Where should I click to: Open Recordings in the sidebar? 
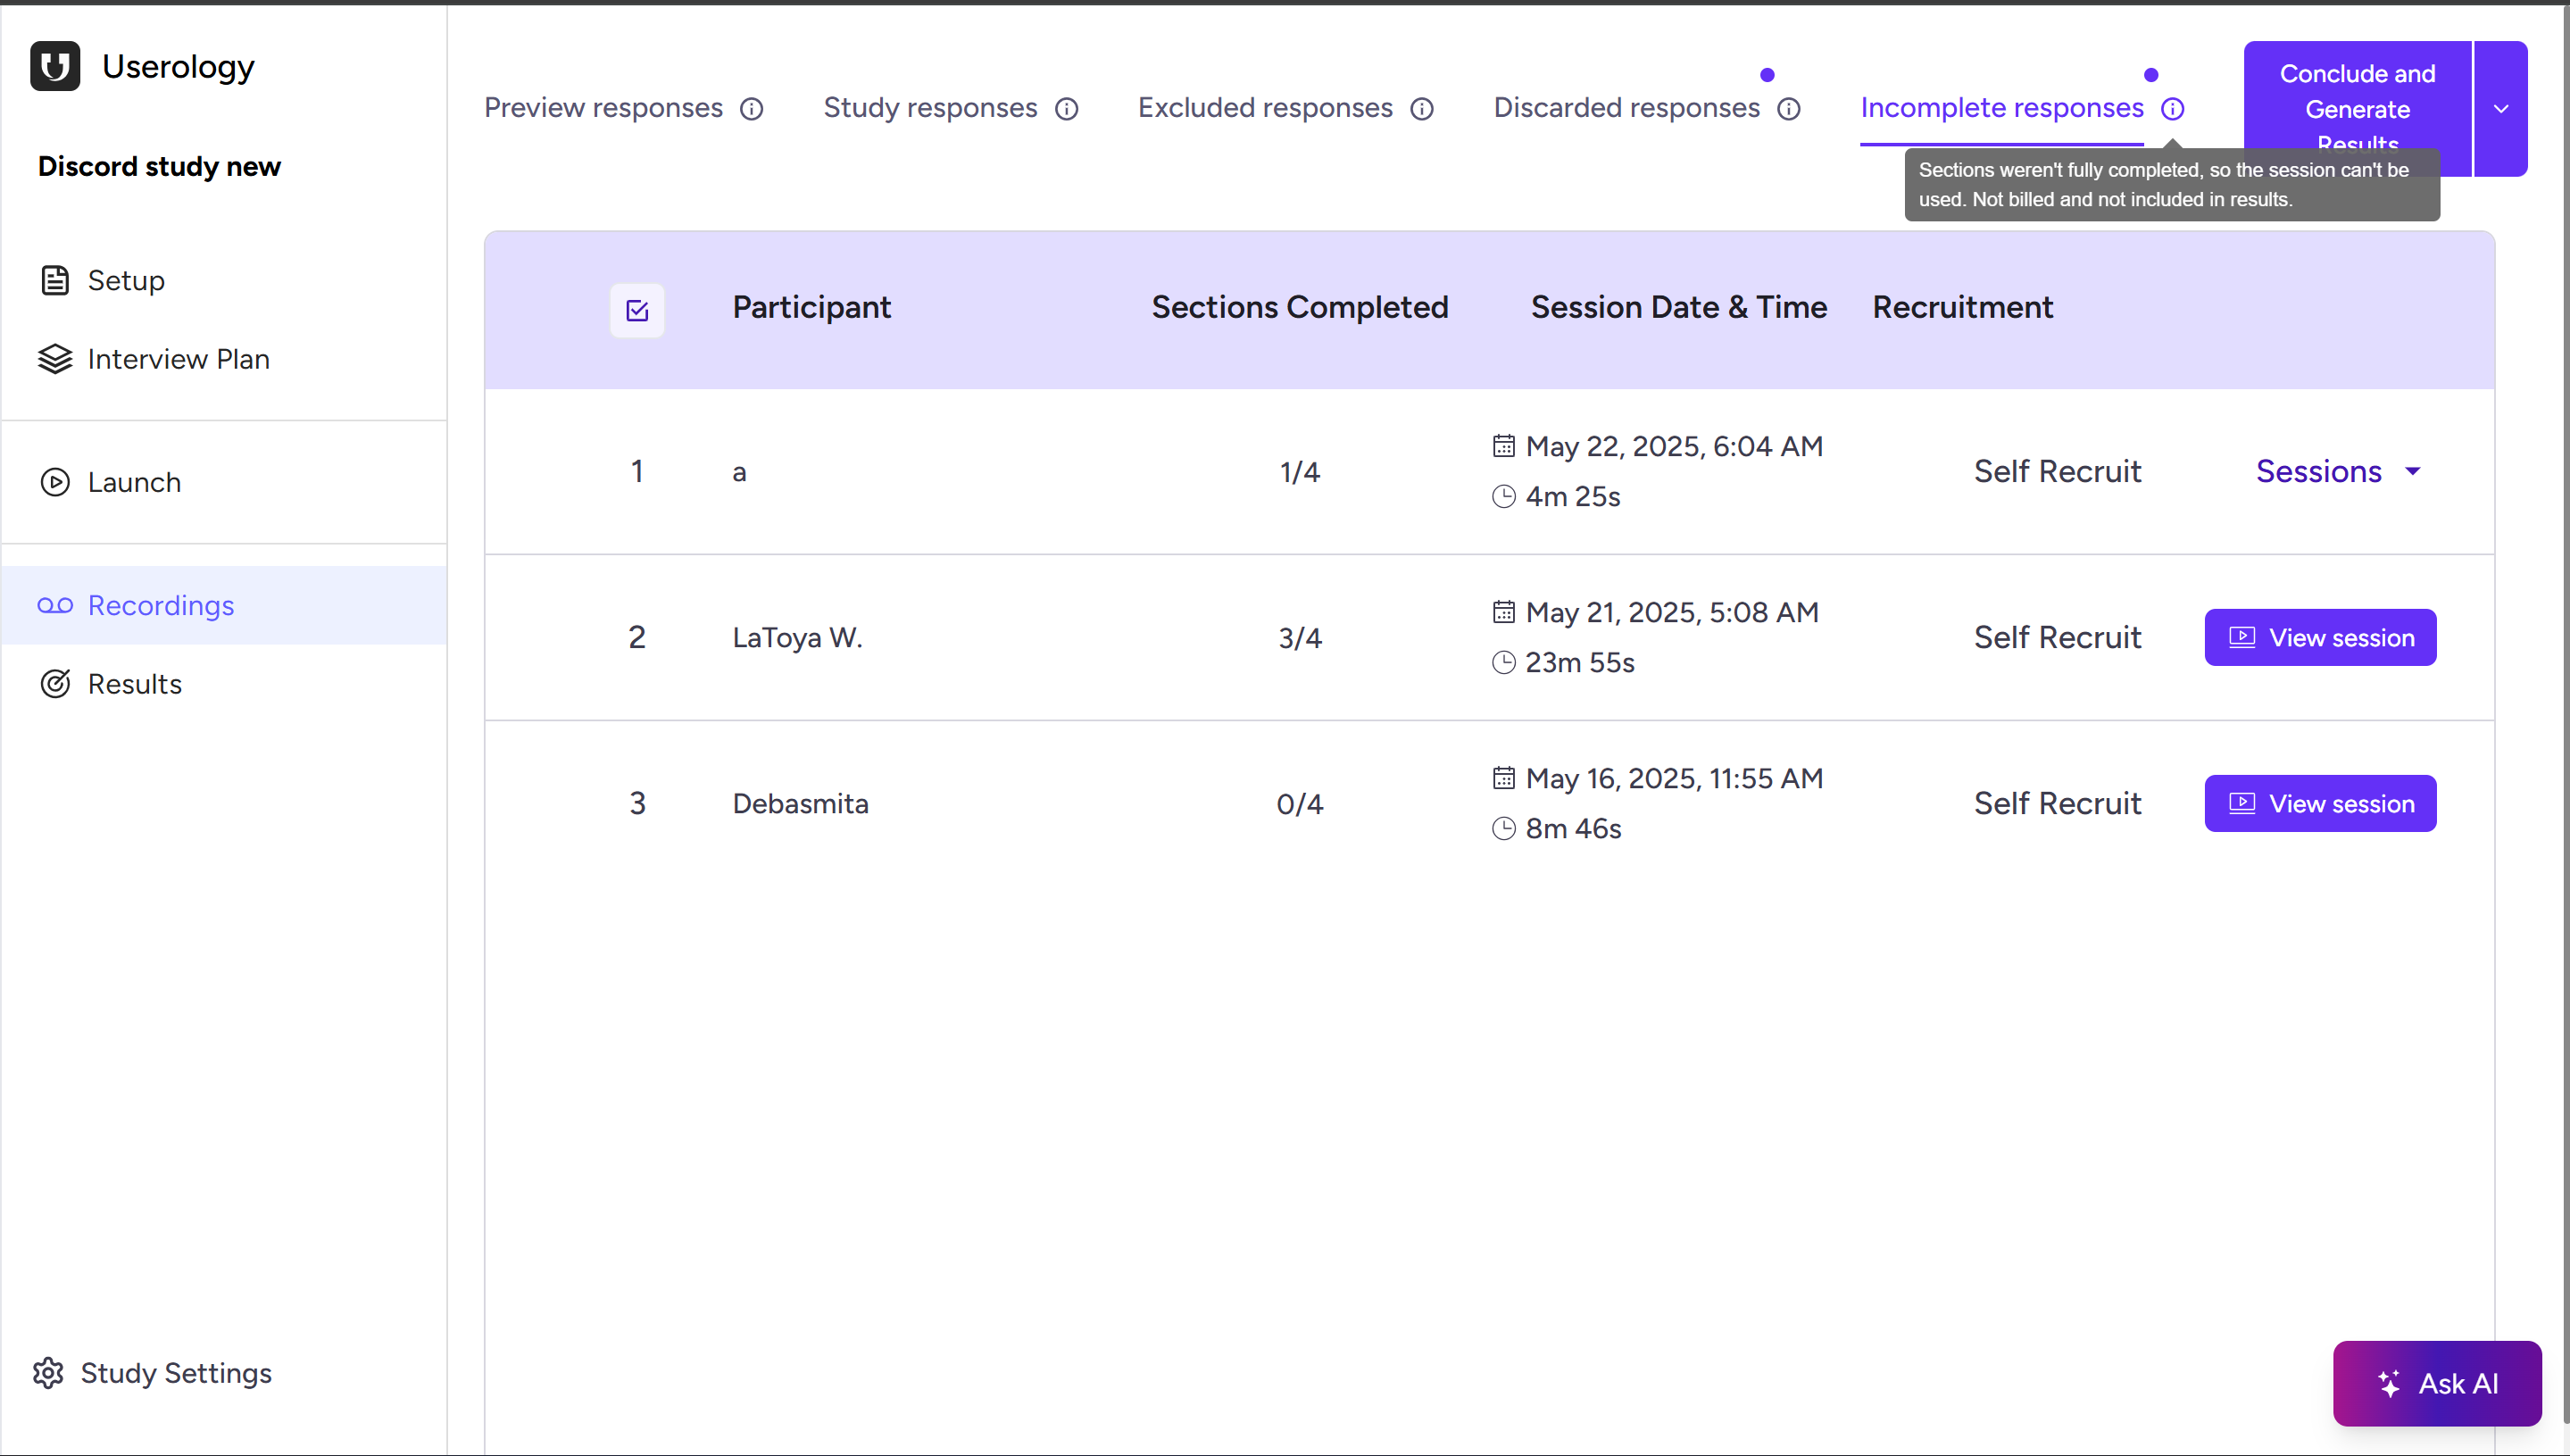tap(160, 605)
